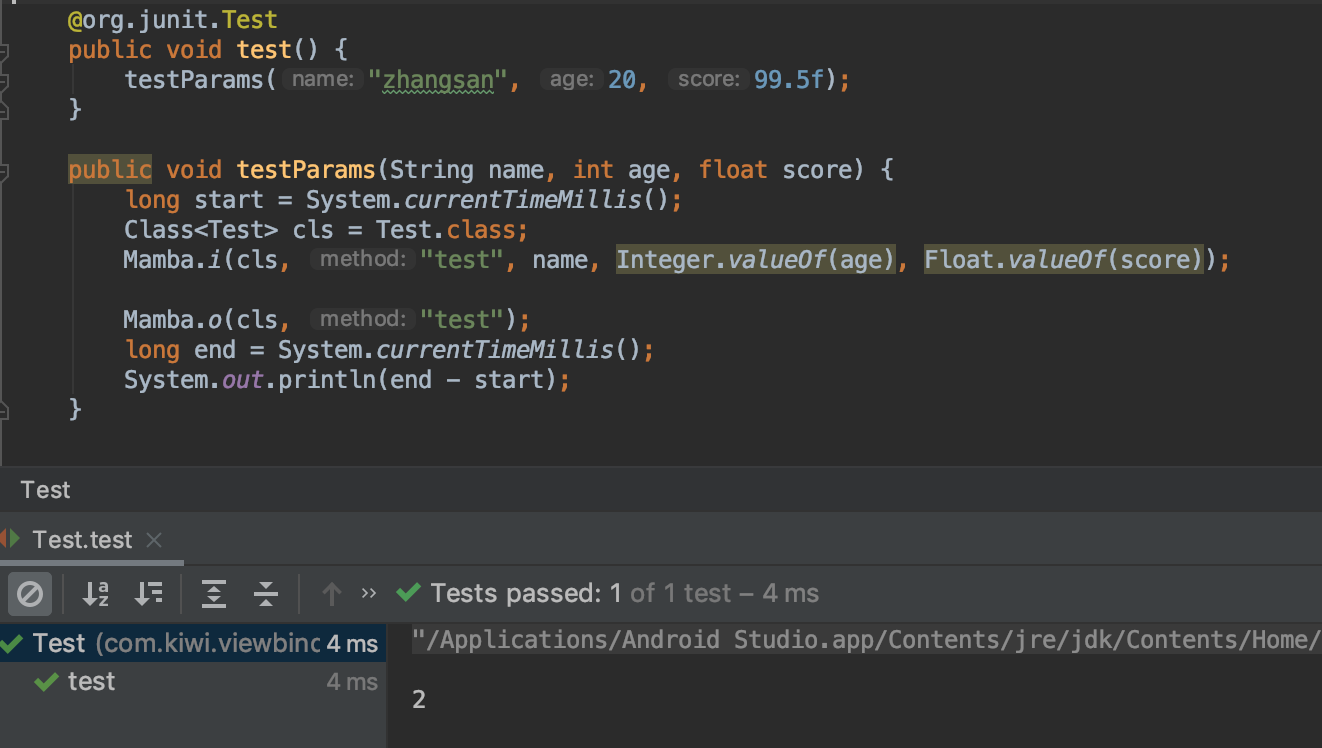This screenshot has width=1322, height=748.
Task: Click the highlighted Float.valueOf(score) expression
Action: 1065,260
